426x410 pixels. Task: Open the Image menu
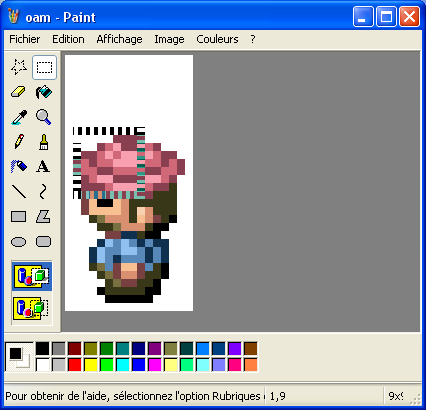(x=169, y=39)
